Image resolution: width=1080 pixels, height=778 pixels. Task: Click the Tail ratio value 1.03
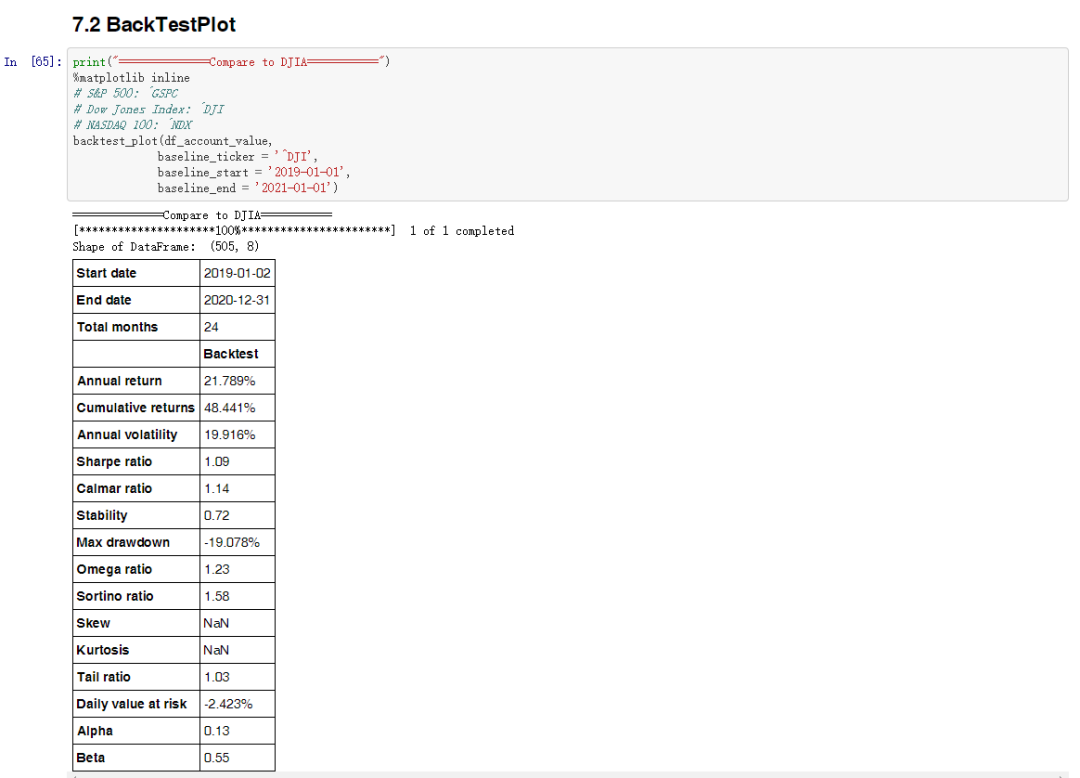click(237, 677)
